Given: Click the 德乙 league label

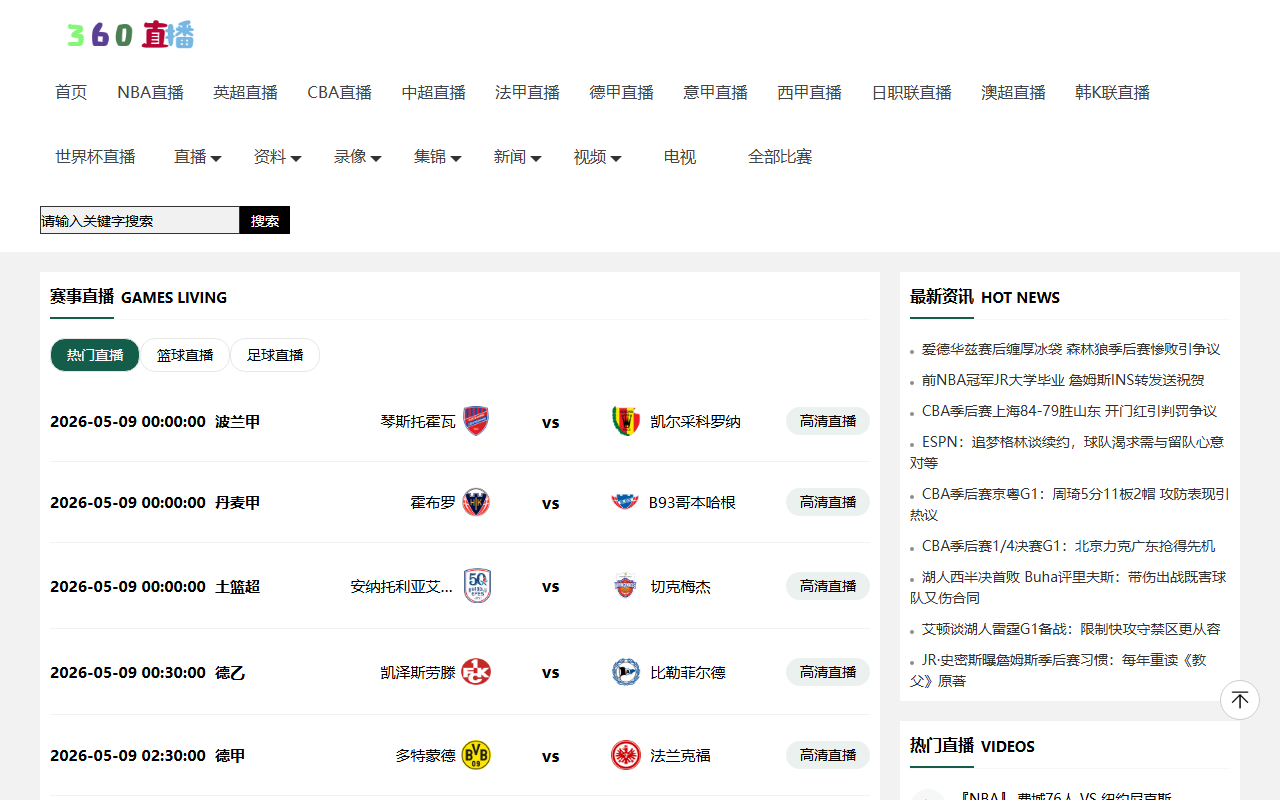Looking at the screenshot, I should [x=230, y=673].
